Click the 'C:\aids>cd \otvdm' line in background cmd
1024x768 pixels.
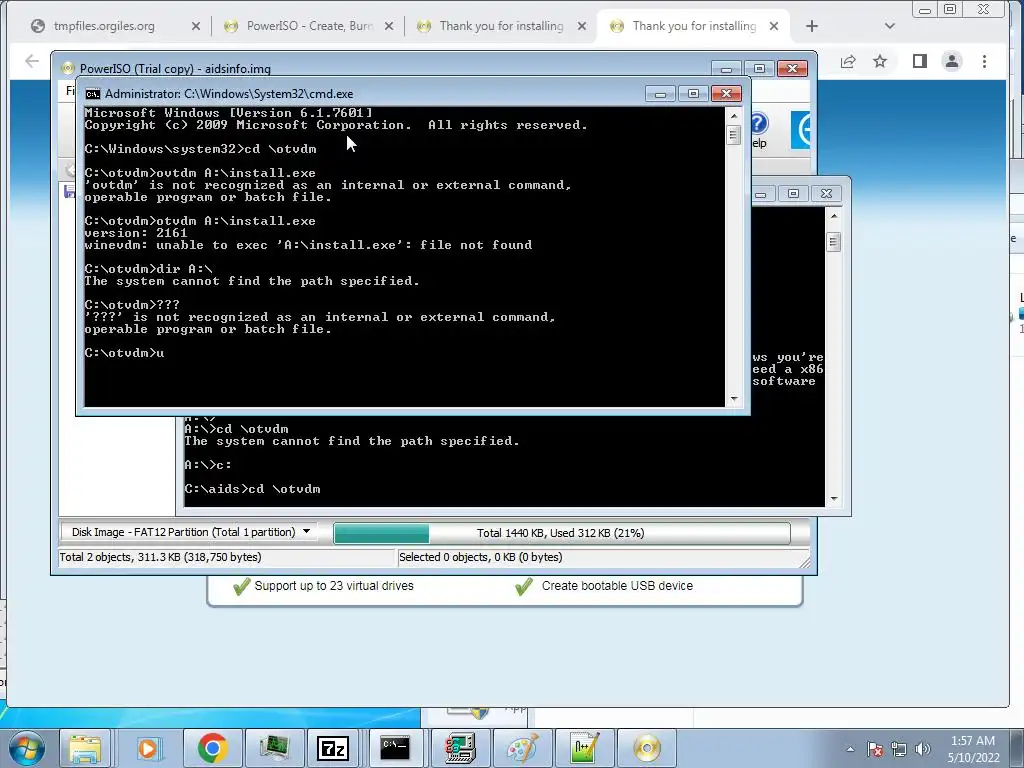pos(253,489)
